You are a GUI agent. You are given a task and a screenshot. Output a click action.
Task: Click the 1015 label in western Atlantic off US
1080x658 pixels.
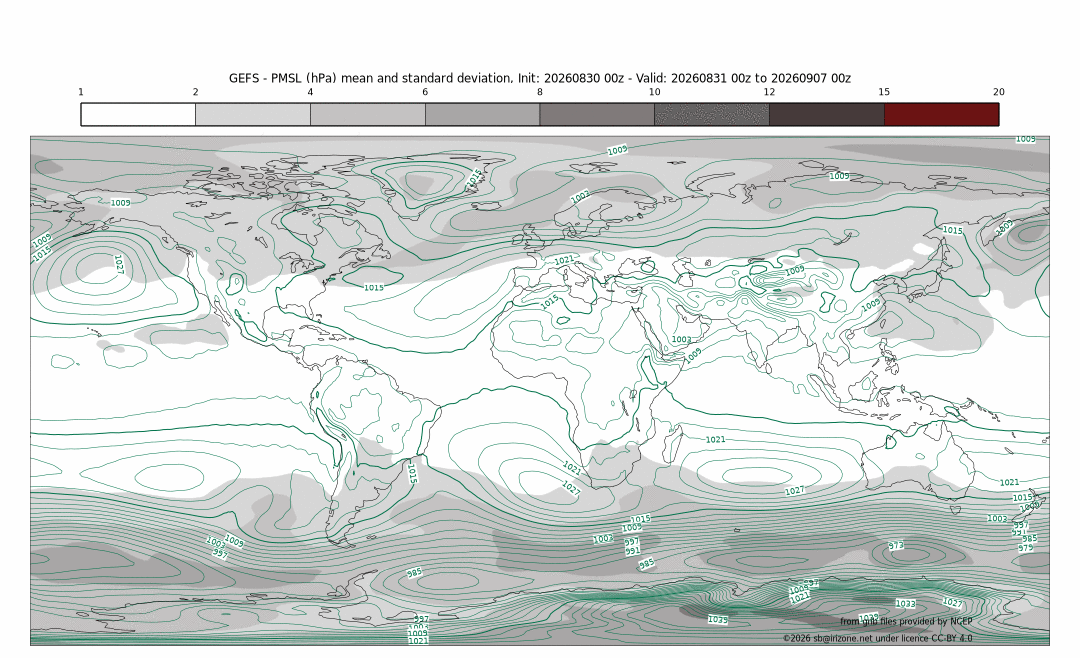[374, 288]
